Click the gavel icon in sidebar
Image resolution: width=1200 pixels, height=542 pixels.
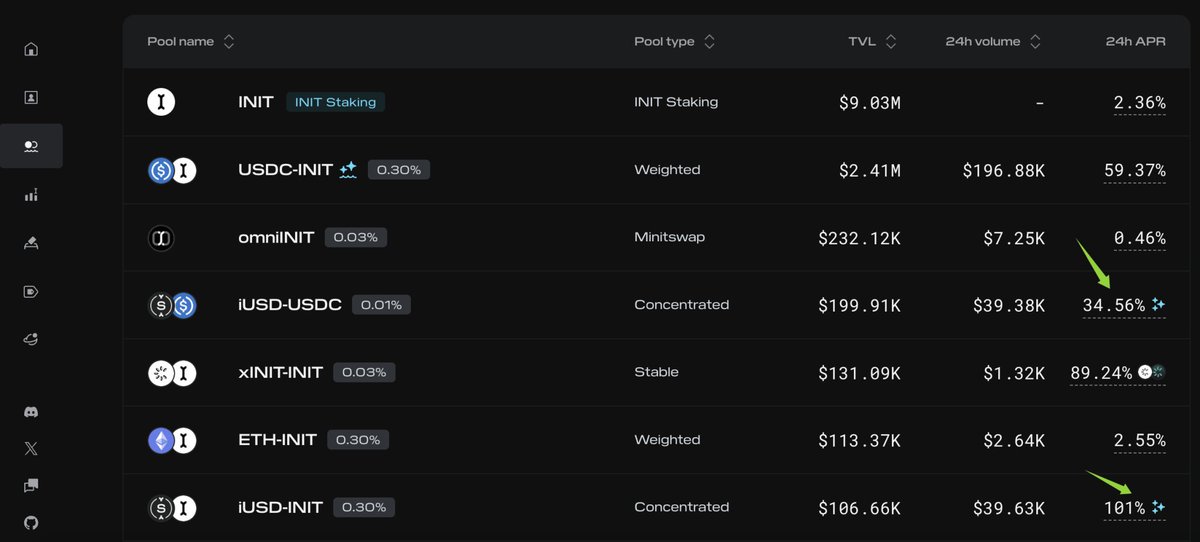(x=31, y=243)
